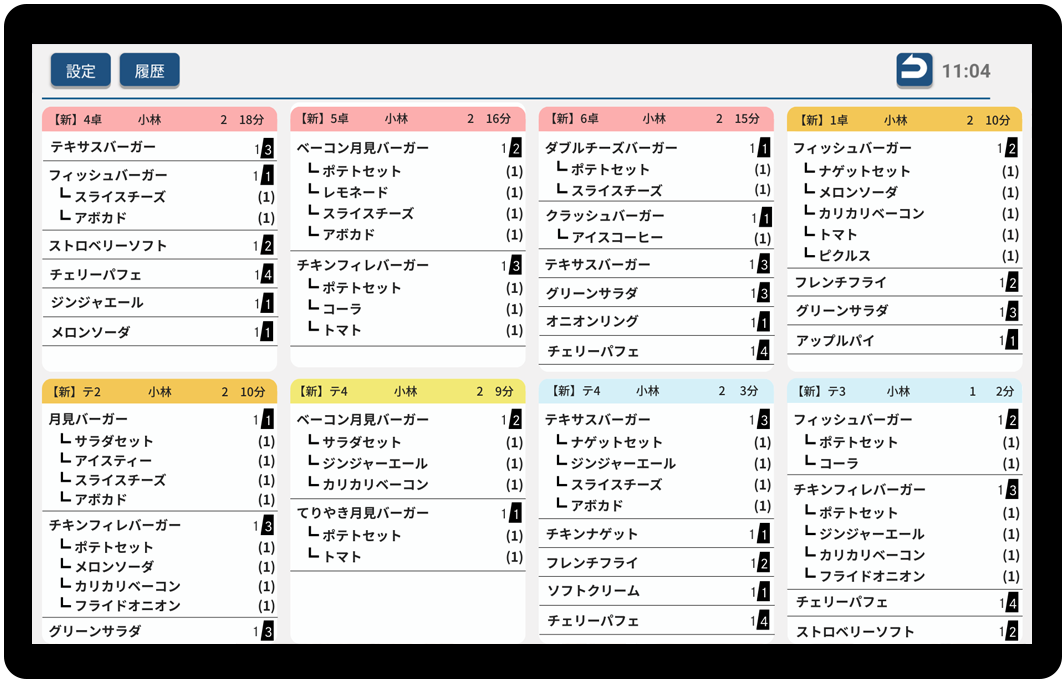This screenshot has width=1064, height=682.
Task: Select メロンソーダ row in 4卓 order
Action: [159, 332]
